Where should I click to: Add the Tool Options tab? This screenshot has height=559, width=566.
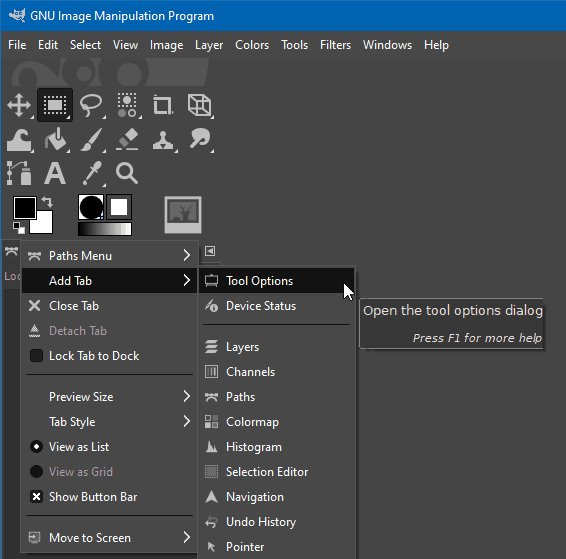pyautogui.click(x=276, y=281)
